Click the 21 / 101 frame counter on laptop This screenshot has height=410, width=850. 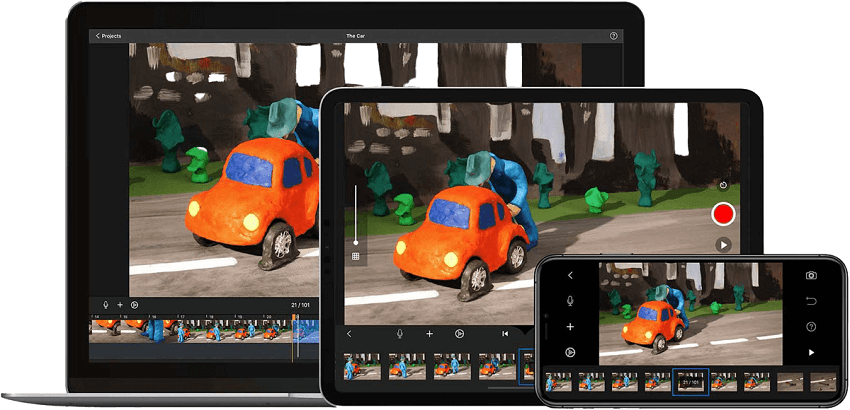coord(300,305)
